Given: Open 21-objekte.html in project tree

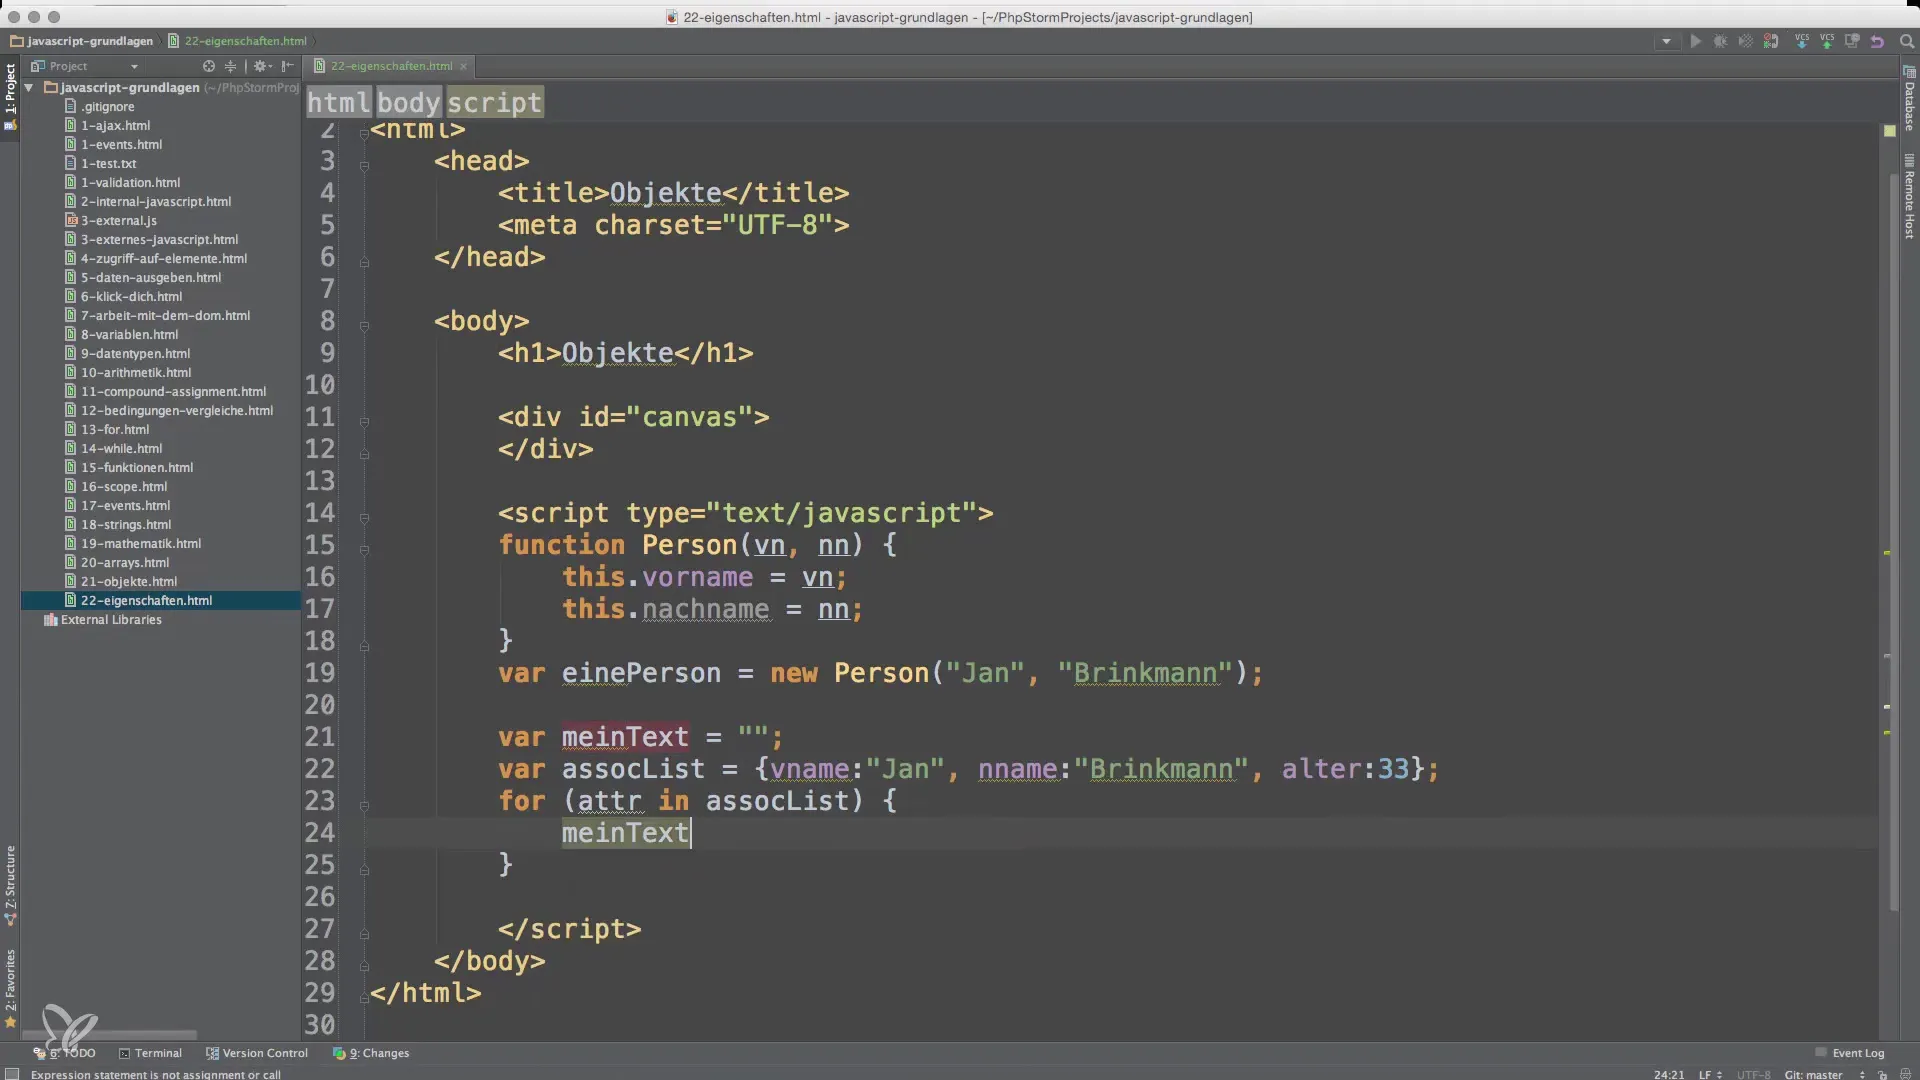Looking at the screenshot, I should [128, 581].
